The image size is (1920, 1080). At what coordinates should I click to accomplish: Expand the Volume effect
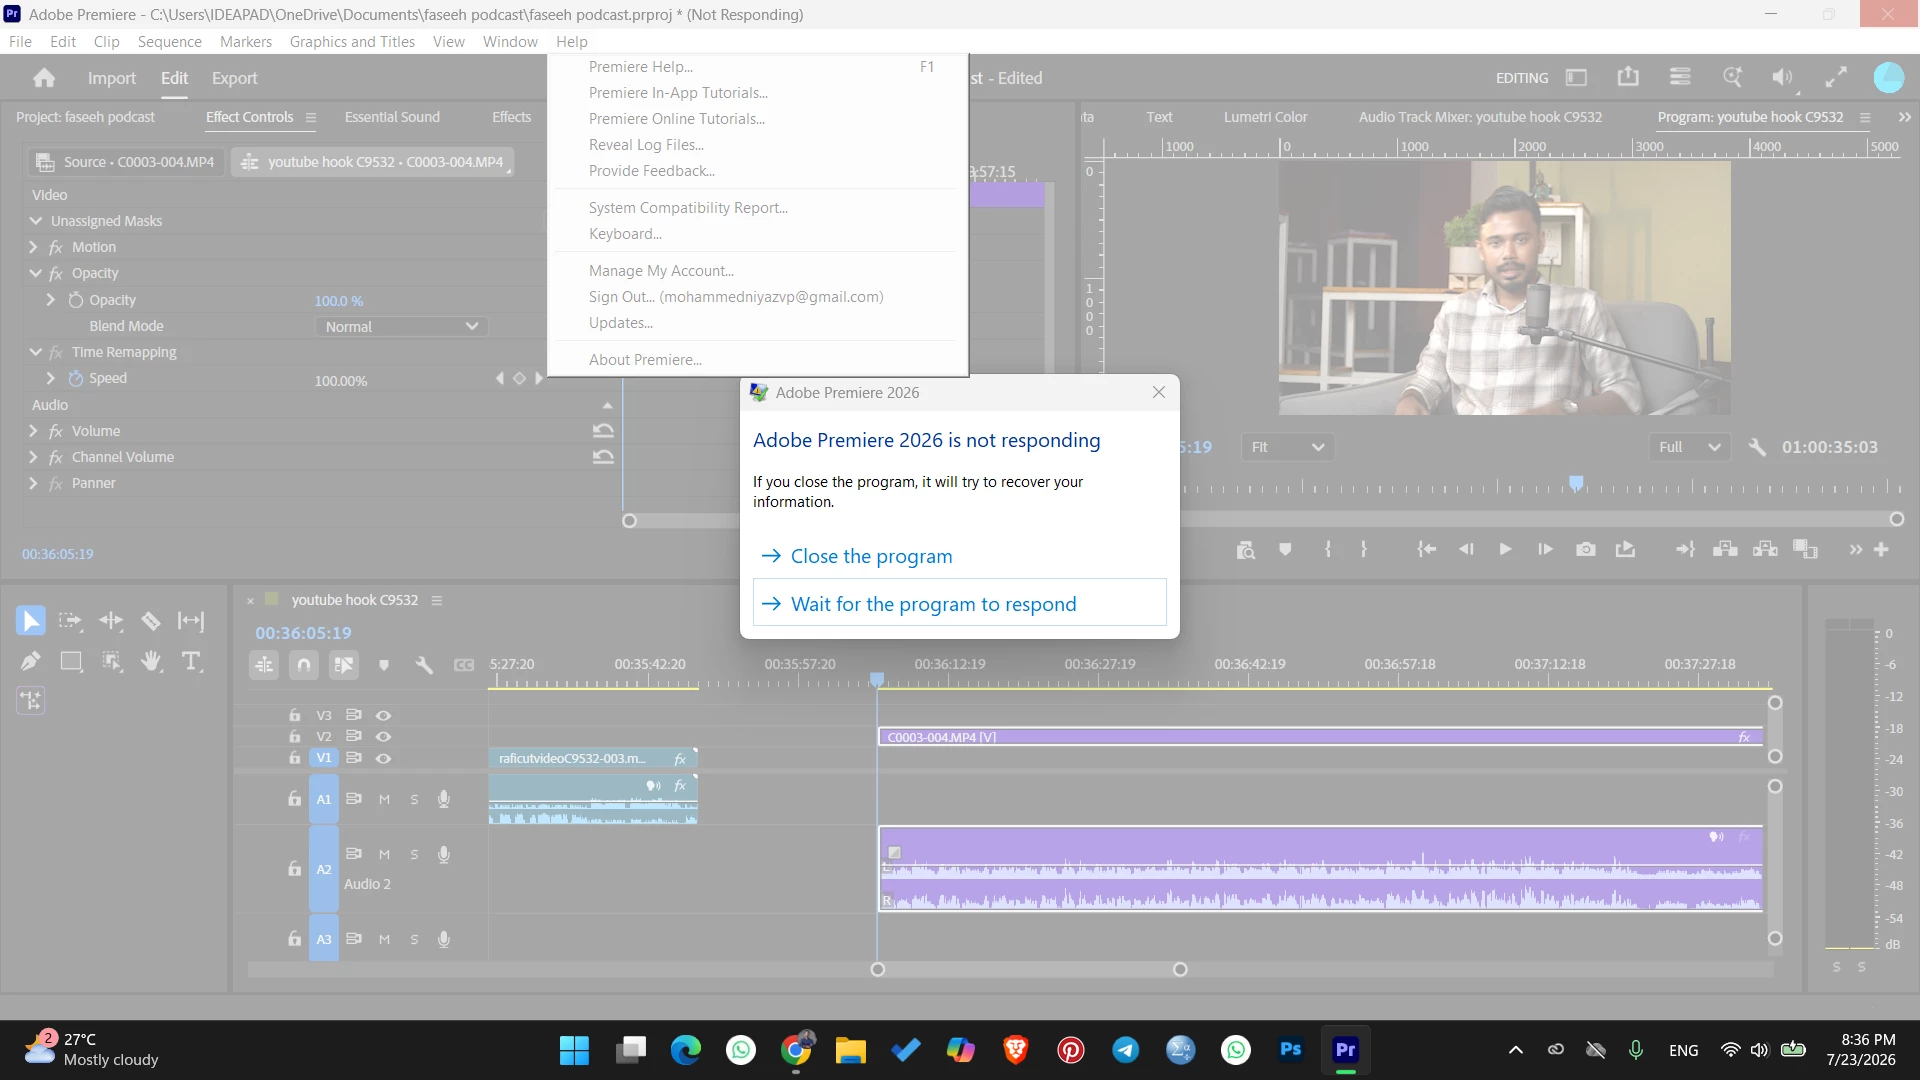coord(33,431)
